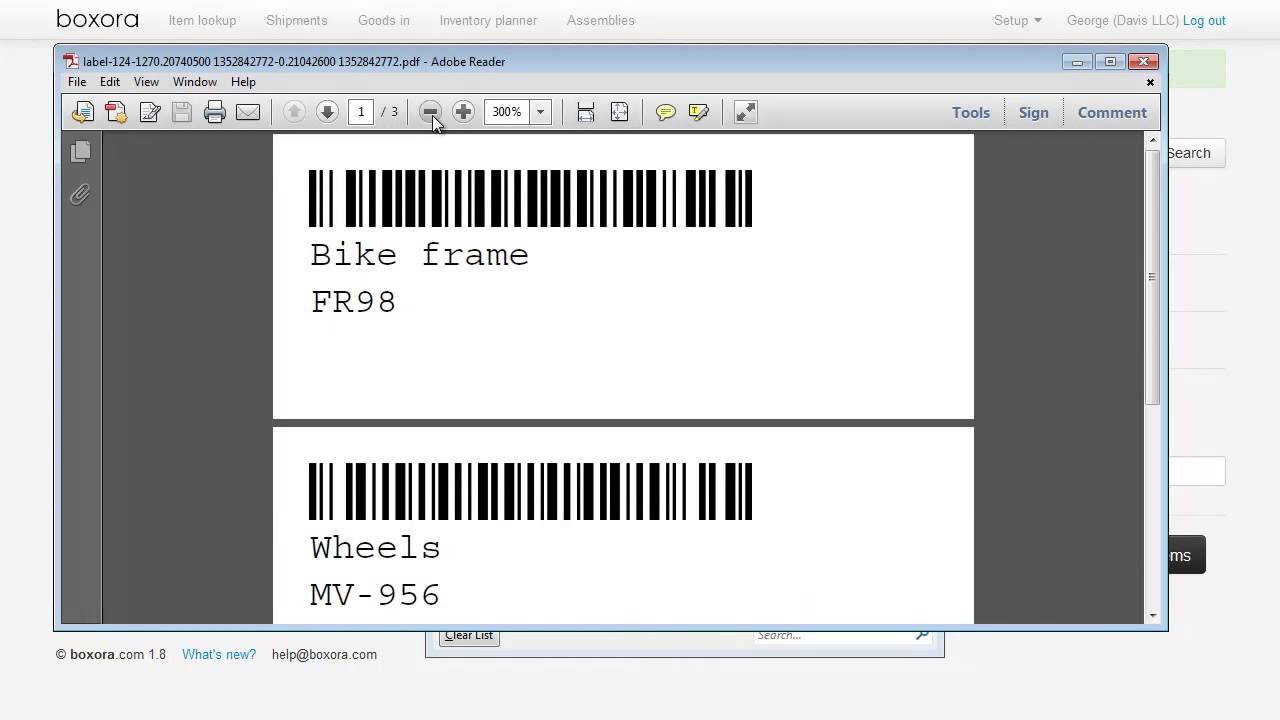Open the Sign pane

pos(1034,112)
